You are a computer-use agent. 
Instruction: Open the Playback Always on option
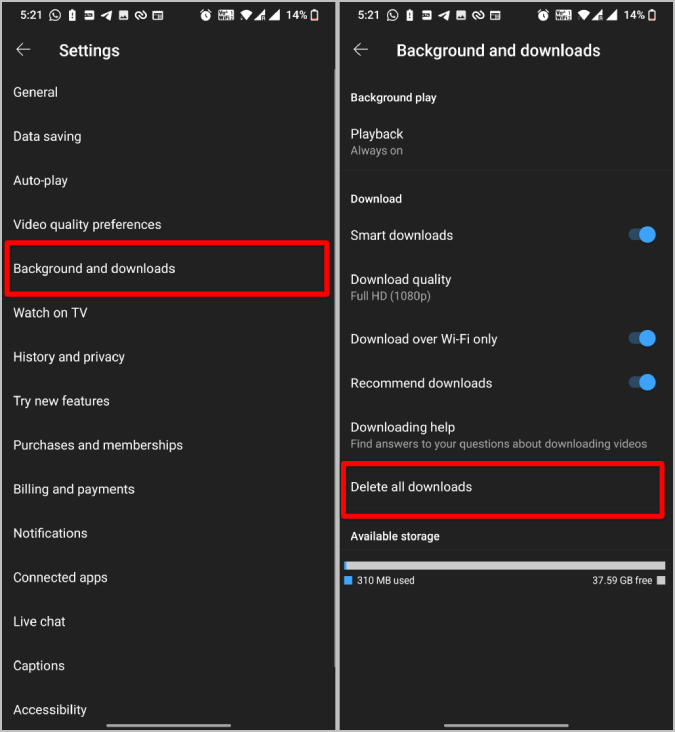[506, 142]
